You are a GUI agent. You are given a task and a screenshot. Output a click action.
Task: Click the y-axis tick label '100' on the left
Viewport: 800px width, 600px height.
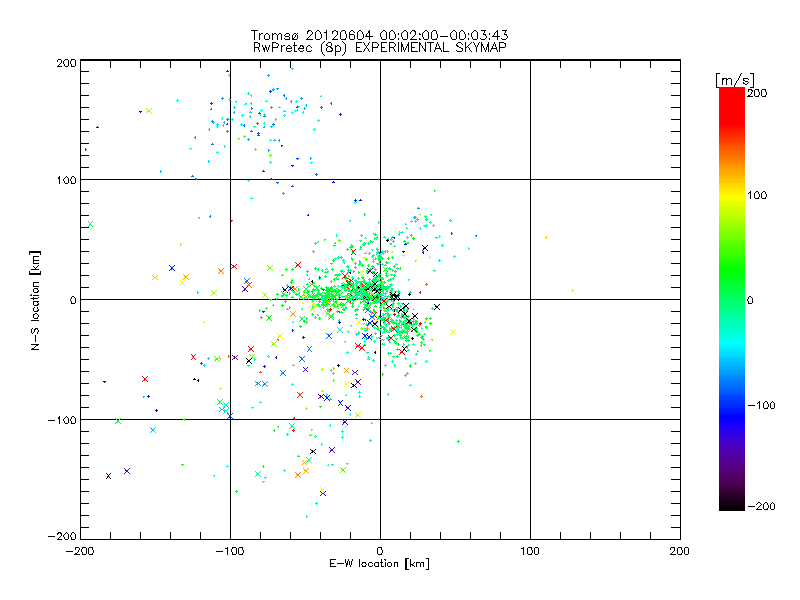tap(66, 180)
